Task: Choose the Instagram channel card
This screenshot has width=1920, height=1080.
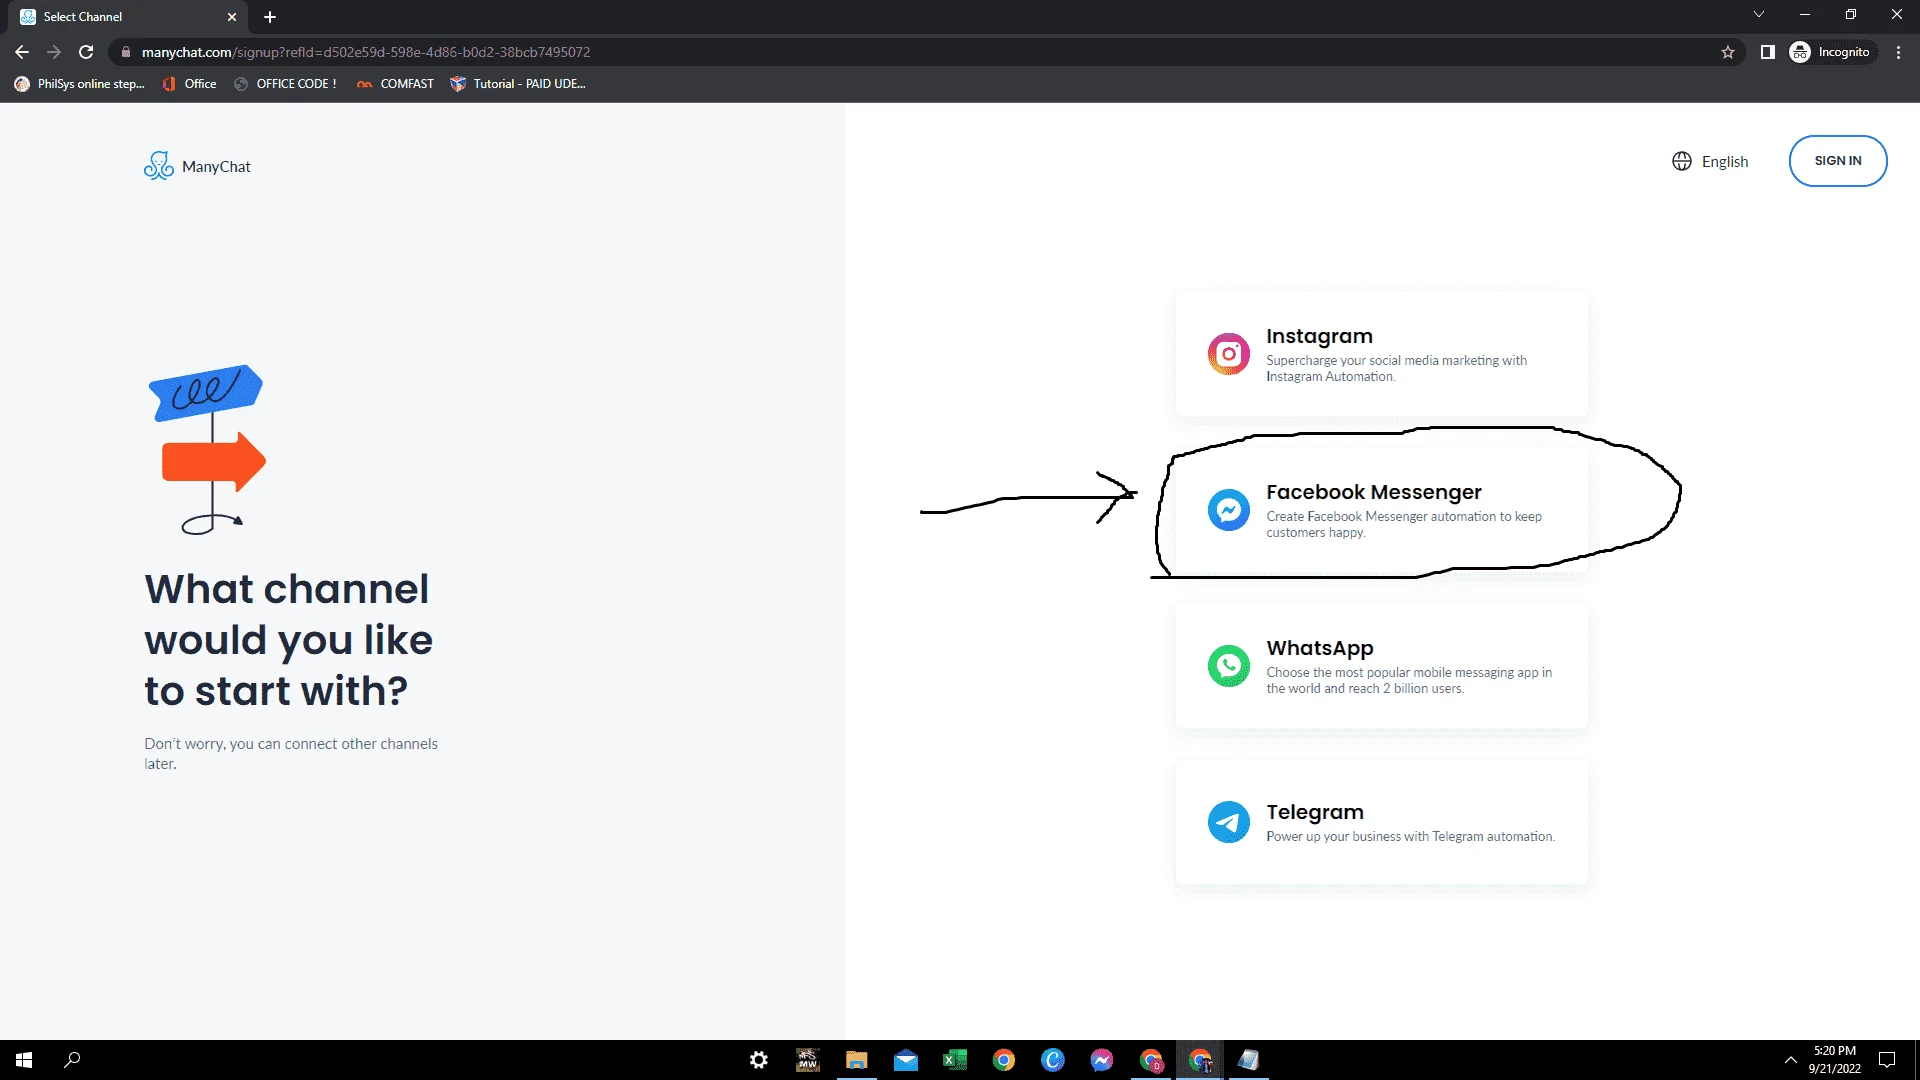Action: click(x=1381, y=354)
